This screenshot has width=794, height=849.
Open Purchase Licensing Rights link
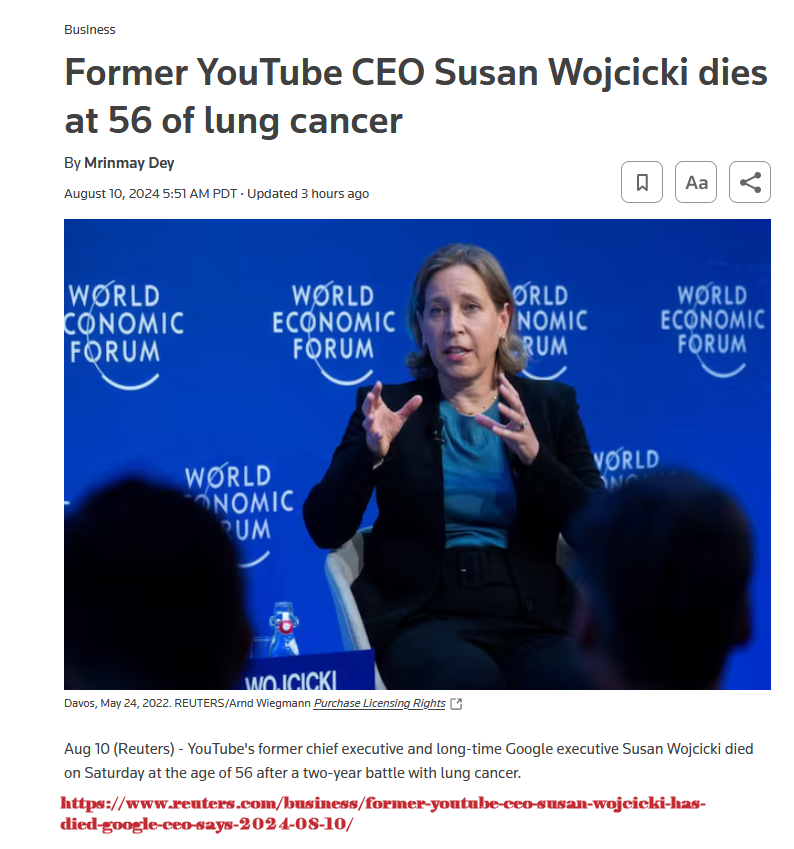(x=379, y=703)
